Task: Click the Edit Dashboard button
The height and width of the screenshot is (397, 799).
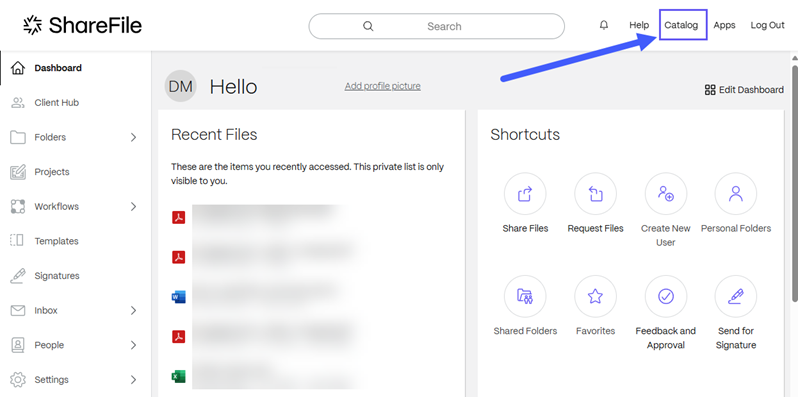Action: coord(744,90)
